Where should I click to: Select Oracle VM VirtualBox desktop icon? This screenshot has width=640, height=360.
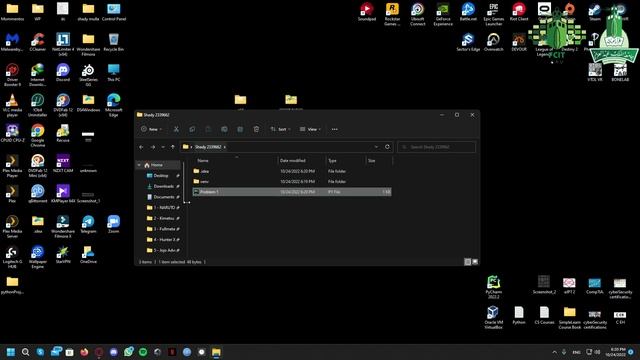[x=493, y=318]
